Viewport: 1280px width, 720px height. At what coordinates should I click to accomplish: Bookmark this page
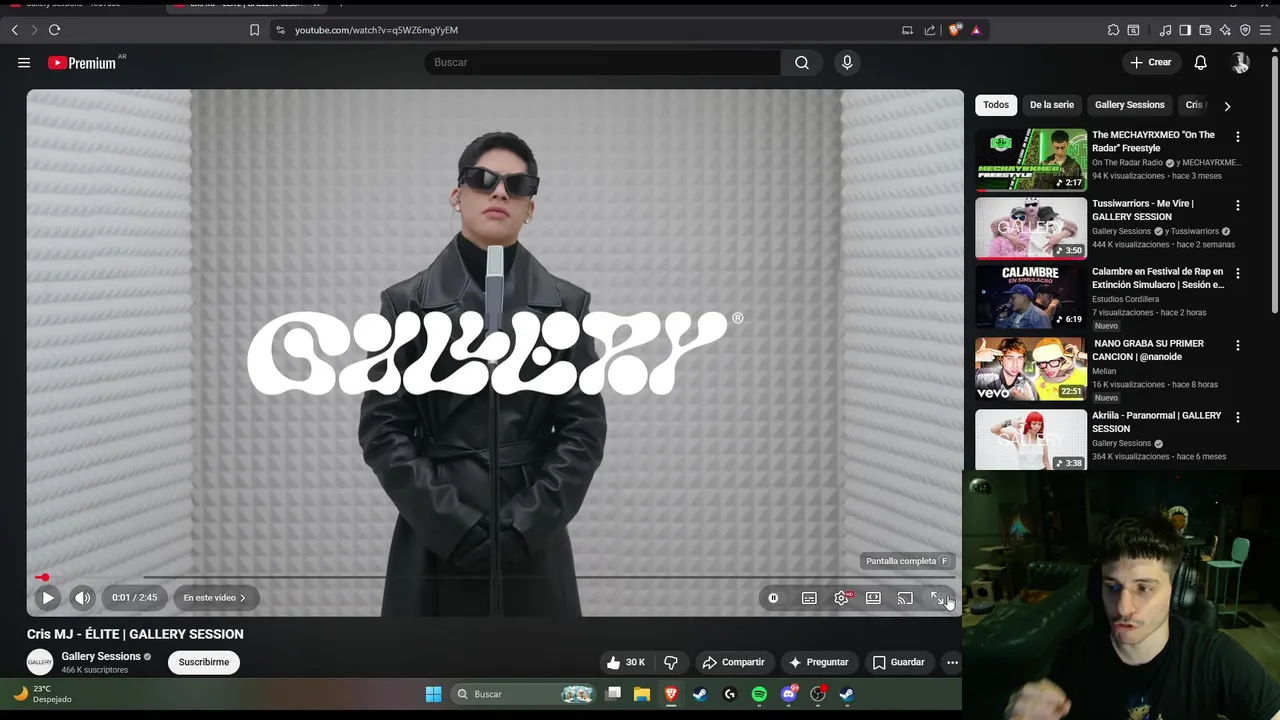tap(255, 30)
